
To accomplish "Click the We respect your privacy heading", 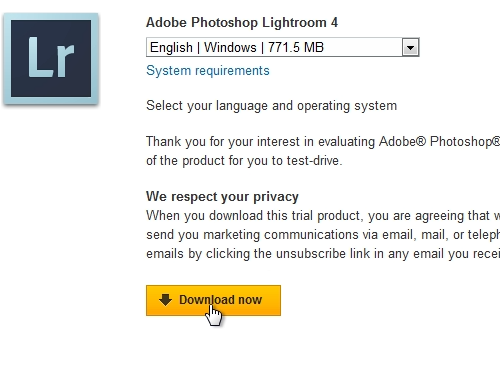I will (x=222, y=196).
